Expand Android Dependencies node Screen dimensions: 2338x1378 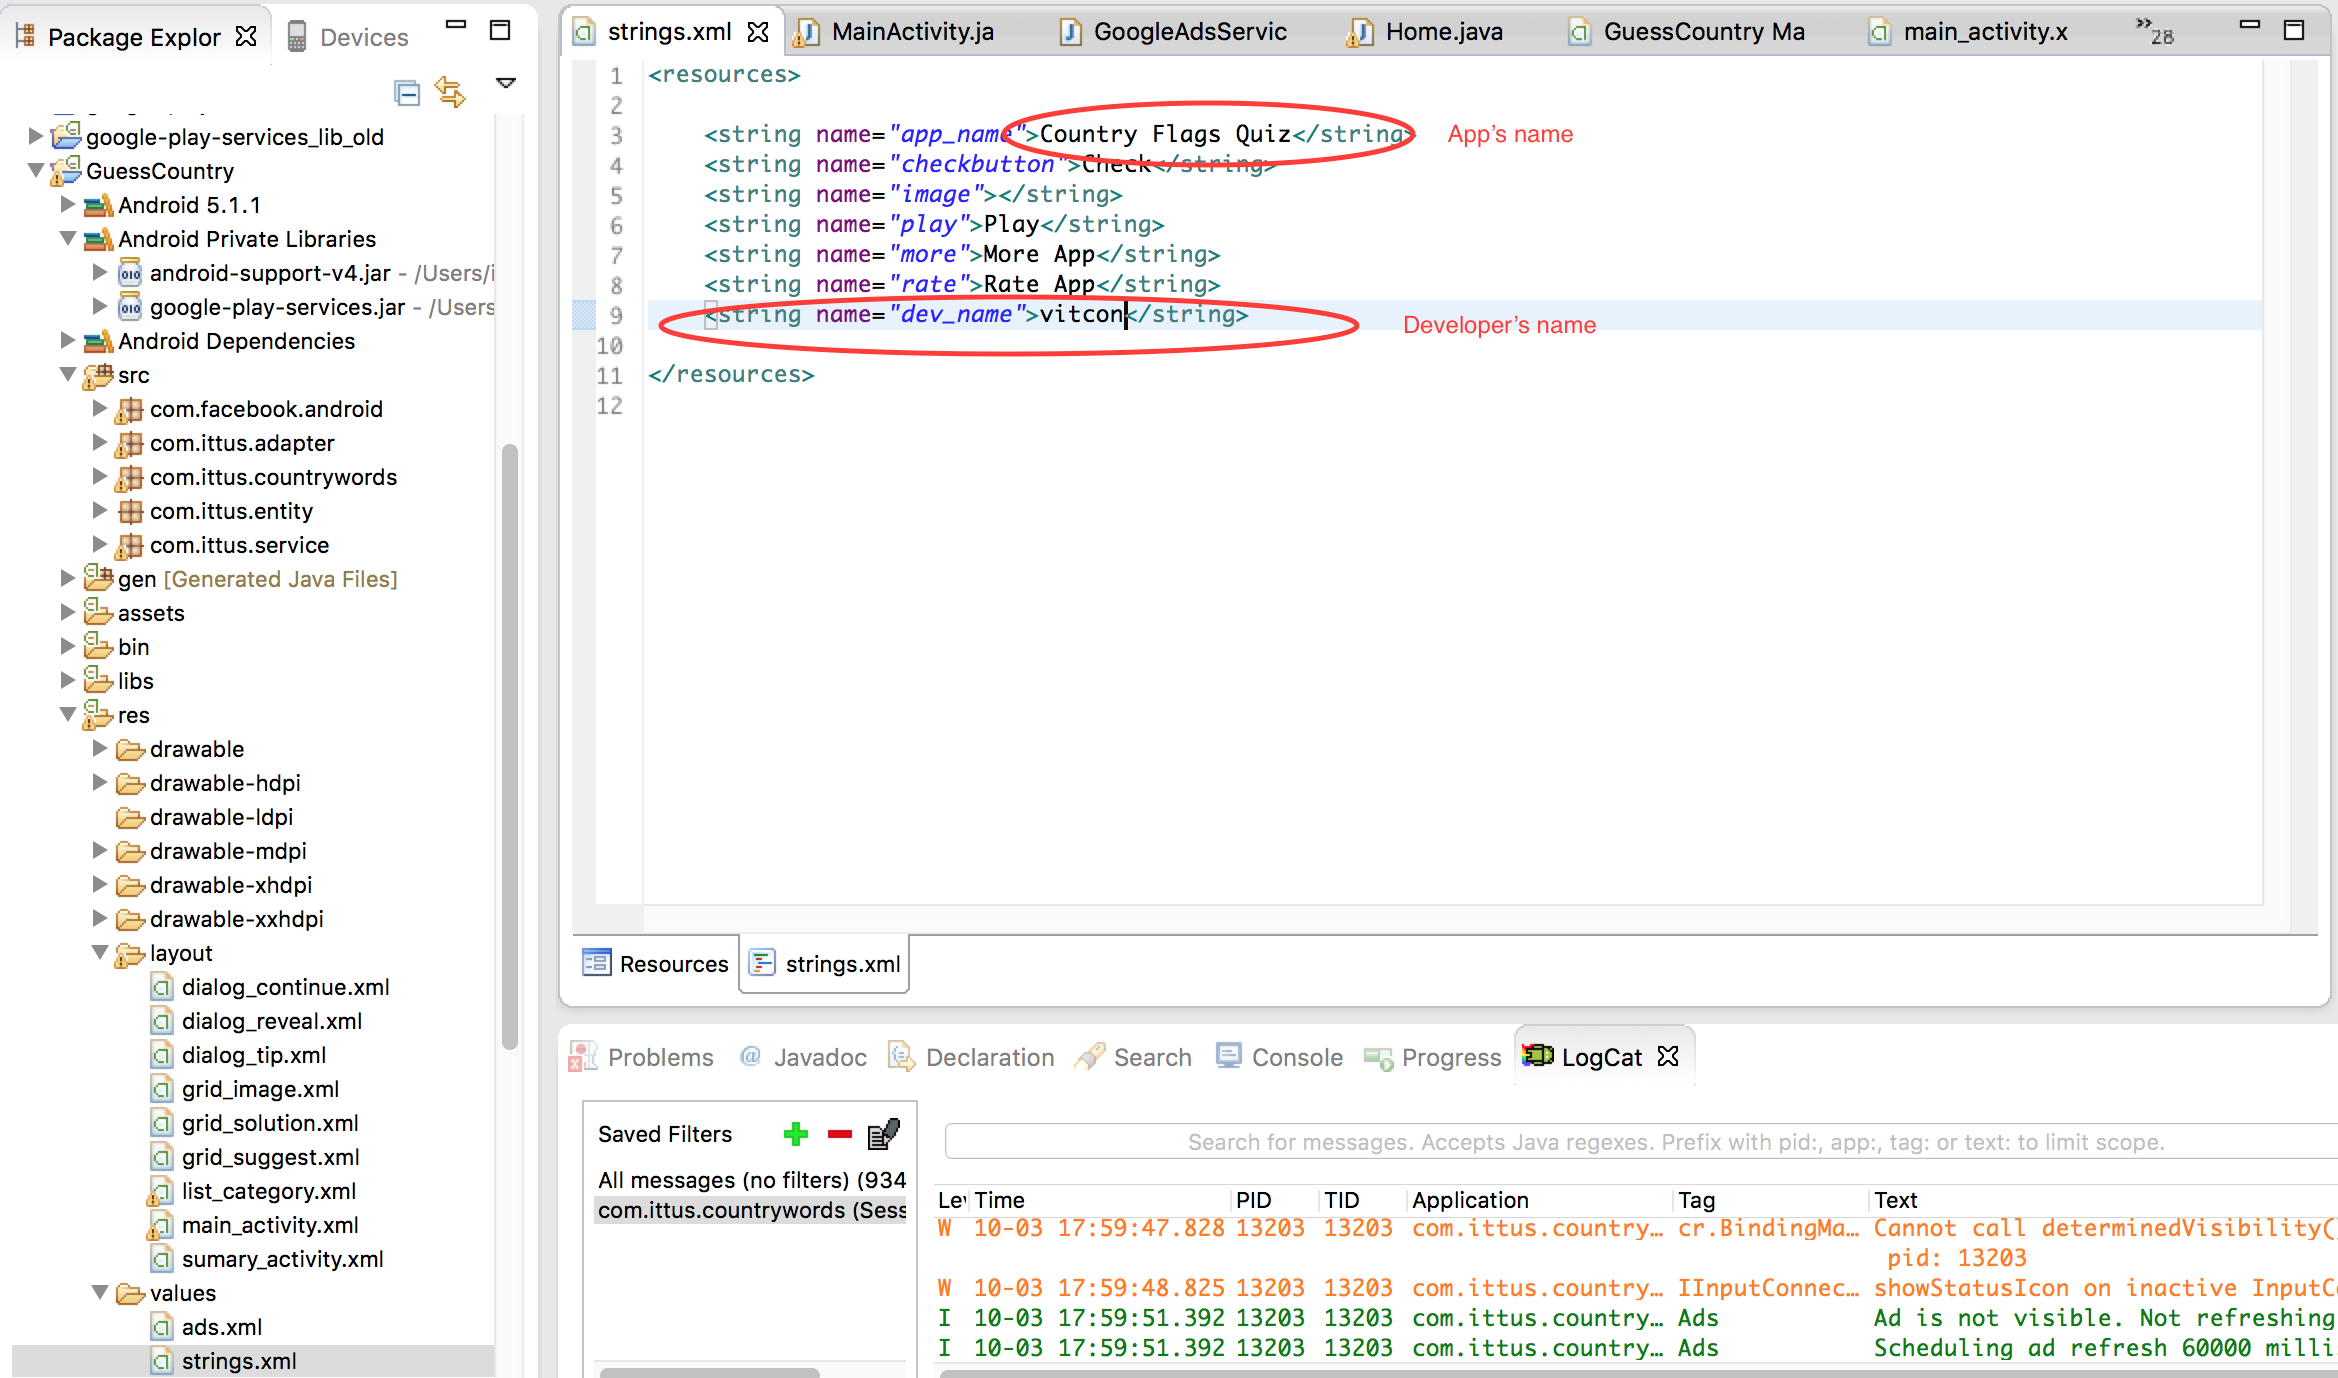pos(68,340)
